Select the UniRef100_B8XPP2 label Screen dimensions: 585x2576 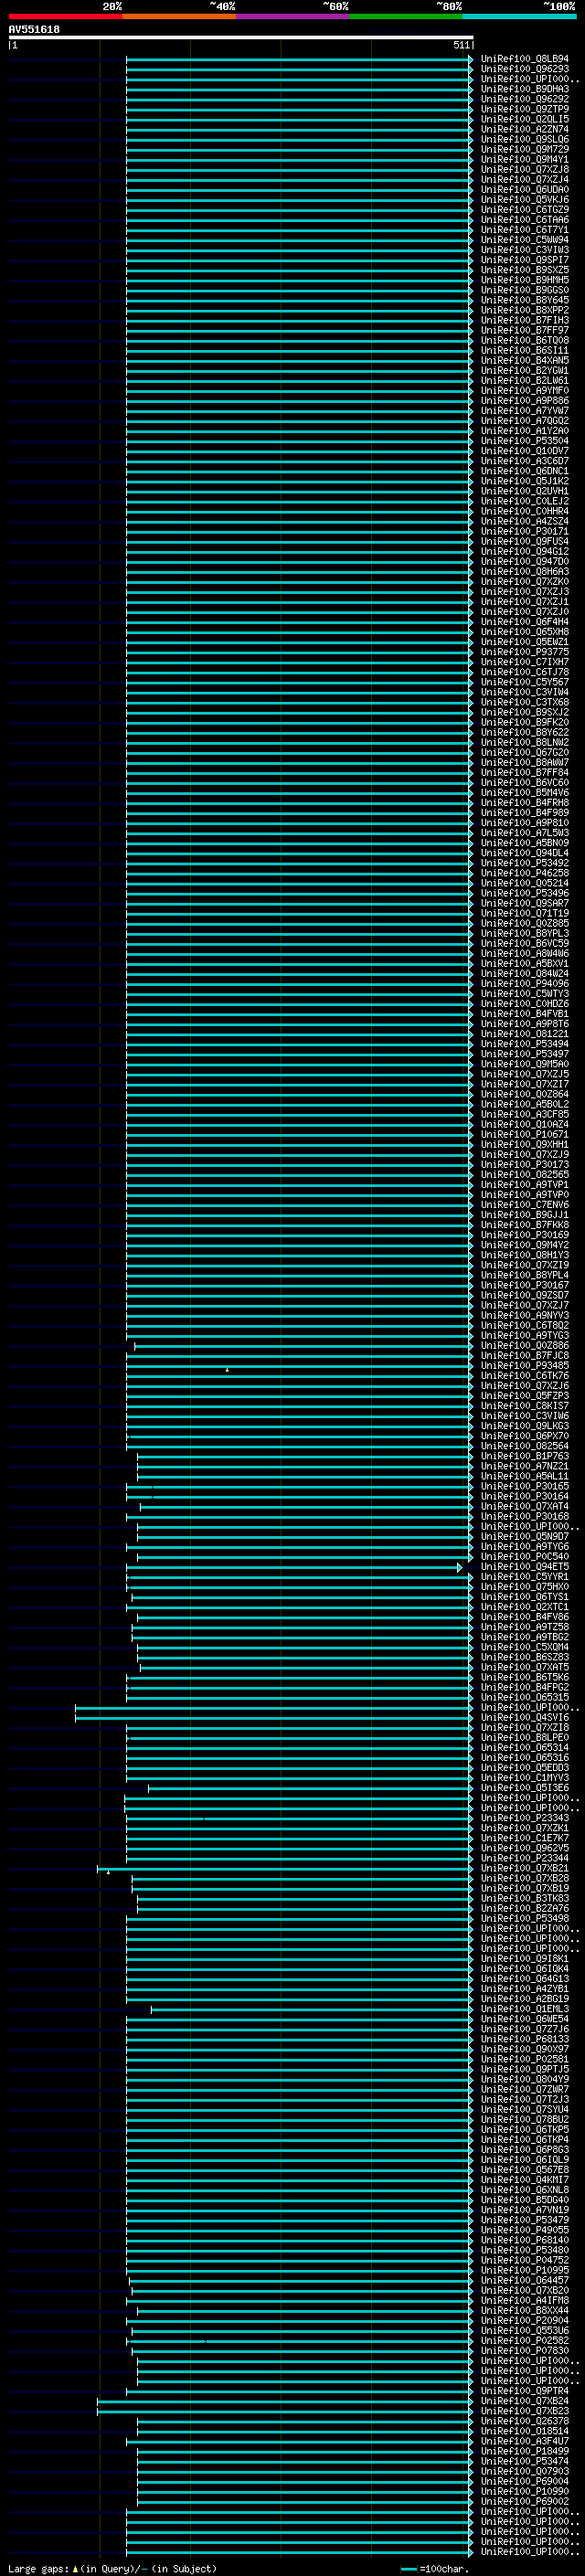point(525,310)
